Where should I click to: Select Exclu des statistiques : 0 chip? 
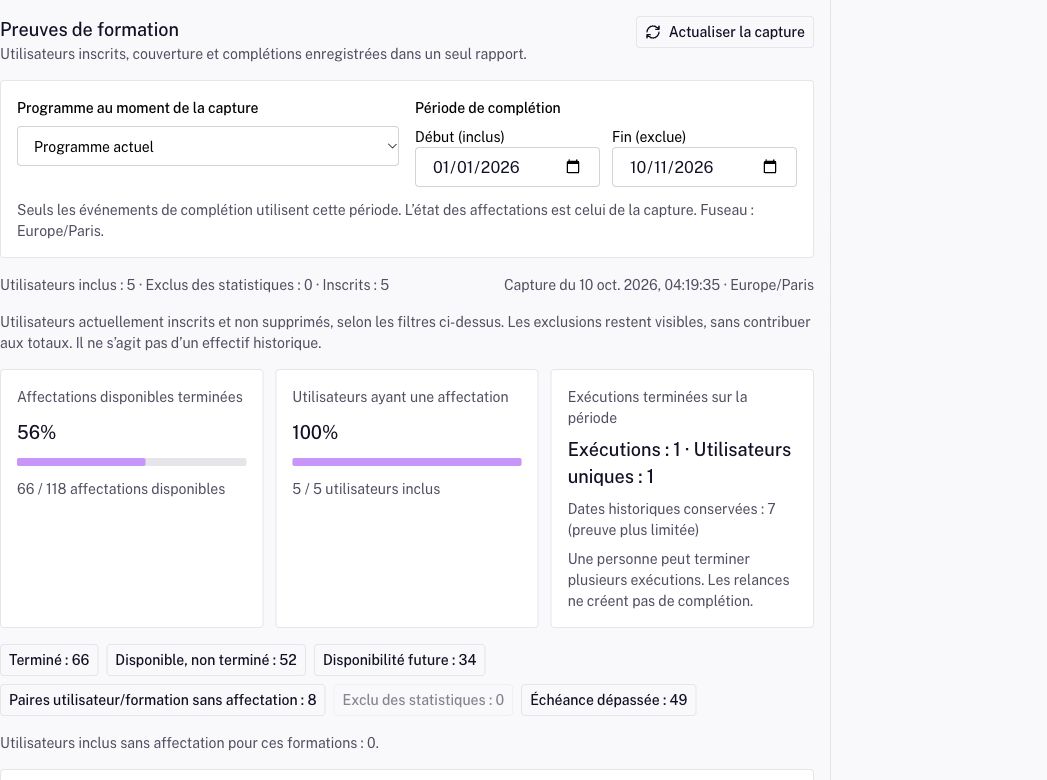(423, 700)
